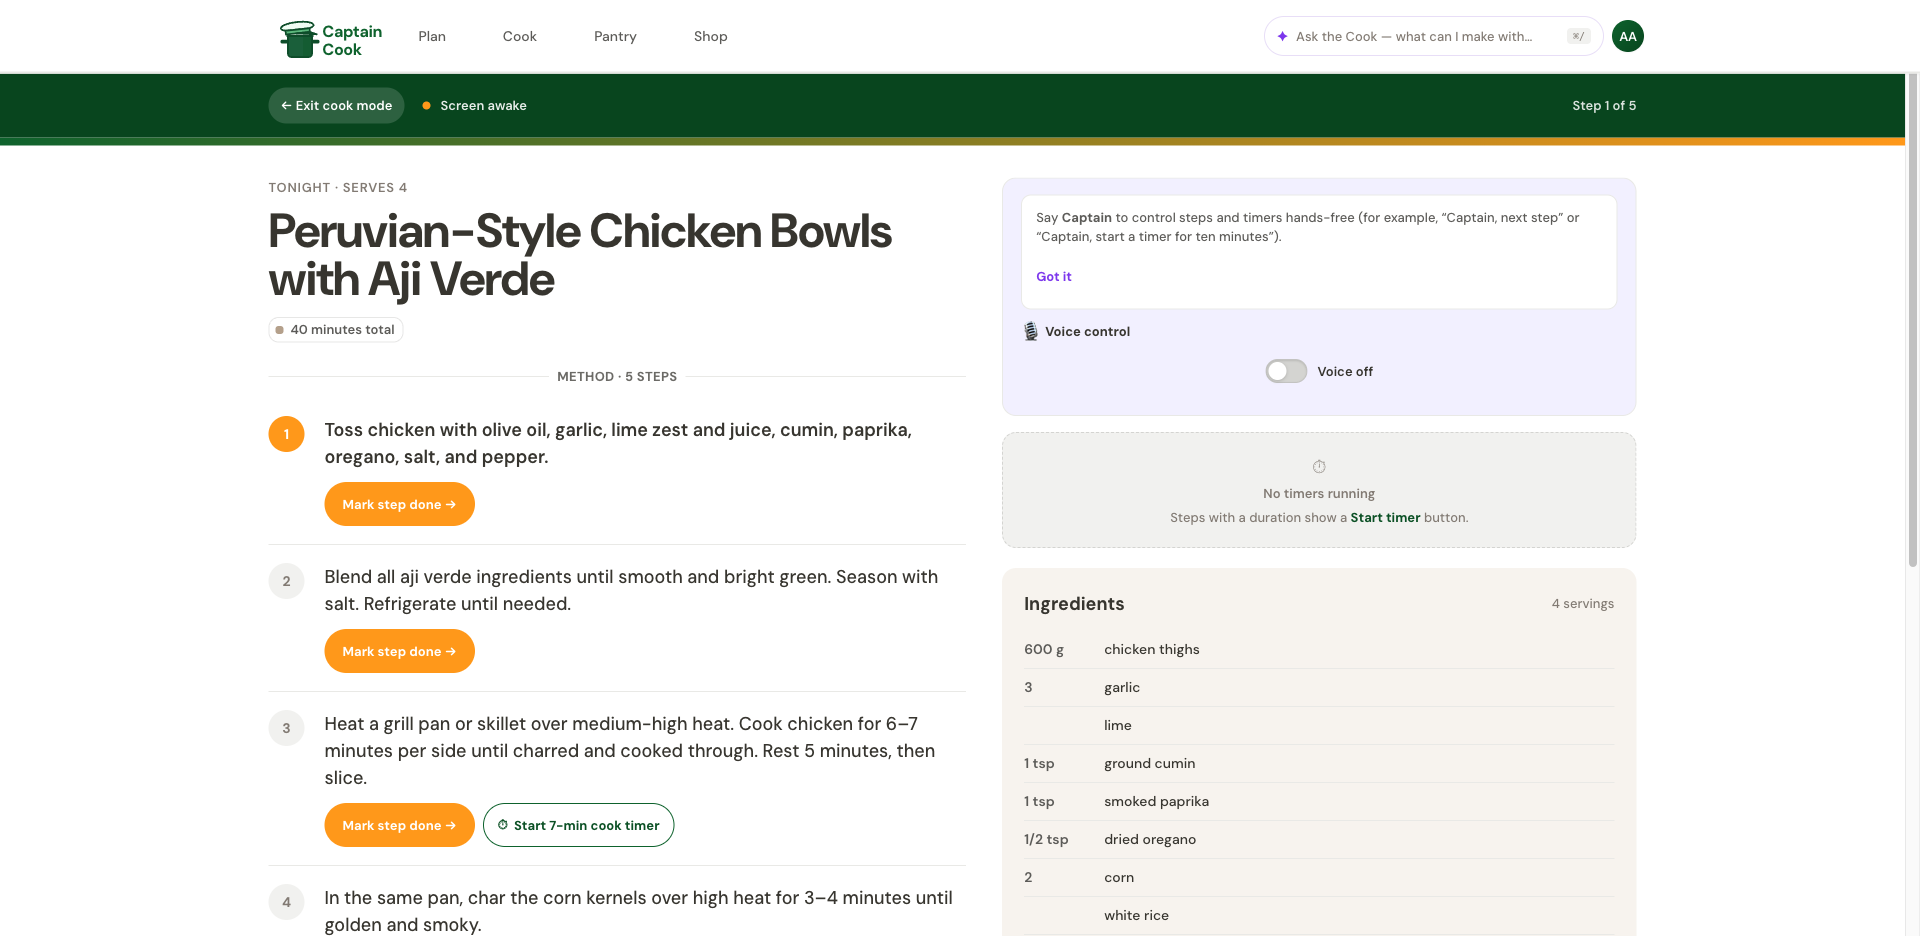This screenshot has height=936, width=1920.
Task: Select the dried oregano ingredient row
Action: pyautogui.click(x=1319, y=840)
